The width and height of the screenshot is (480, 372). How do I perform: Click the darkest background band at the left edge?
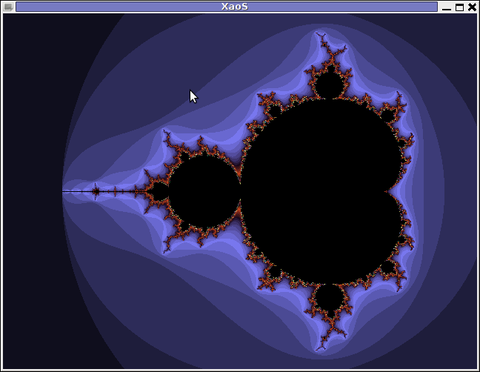(33, 192)
